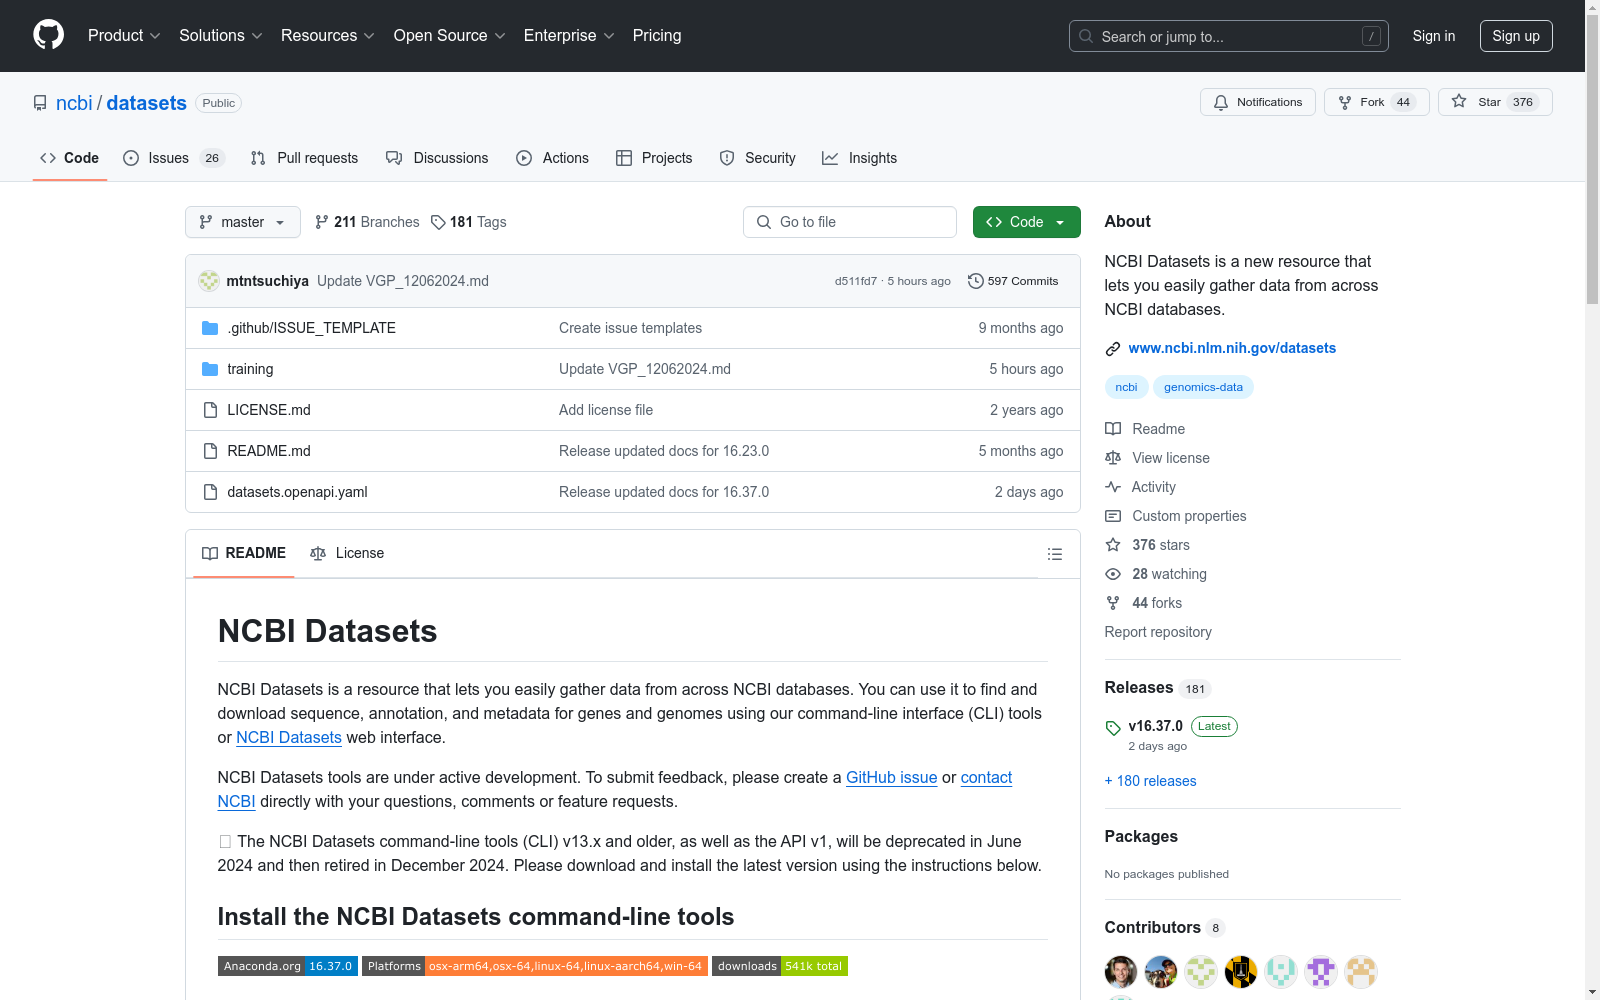1600x1000 pixels.
Task: Open the Security tab
Action: [758, 158]
